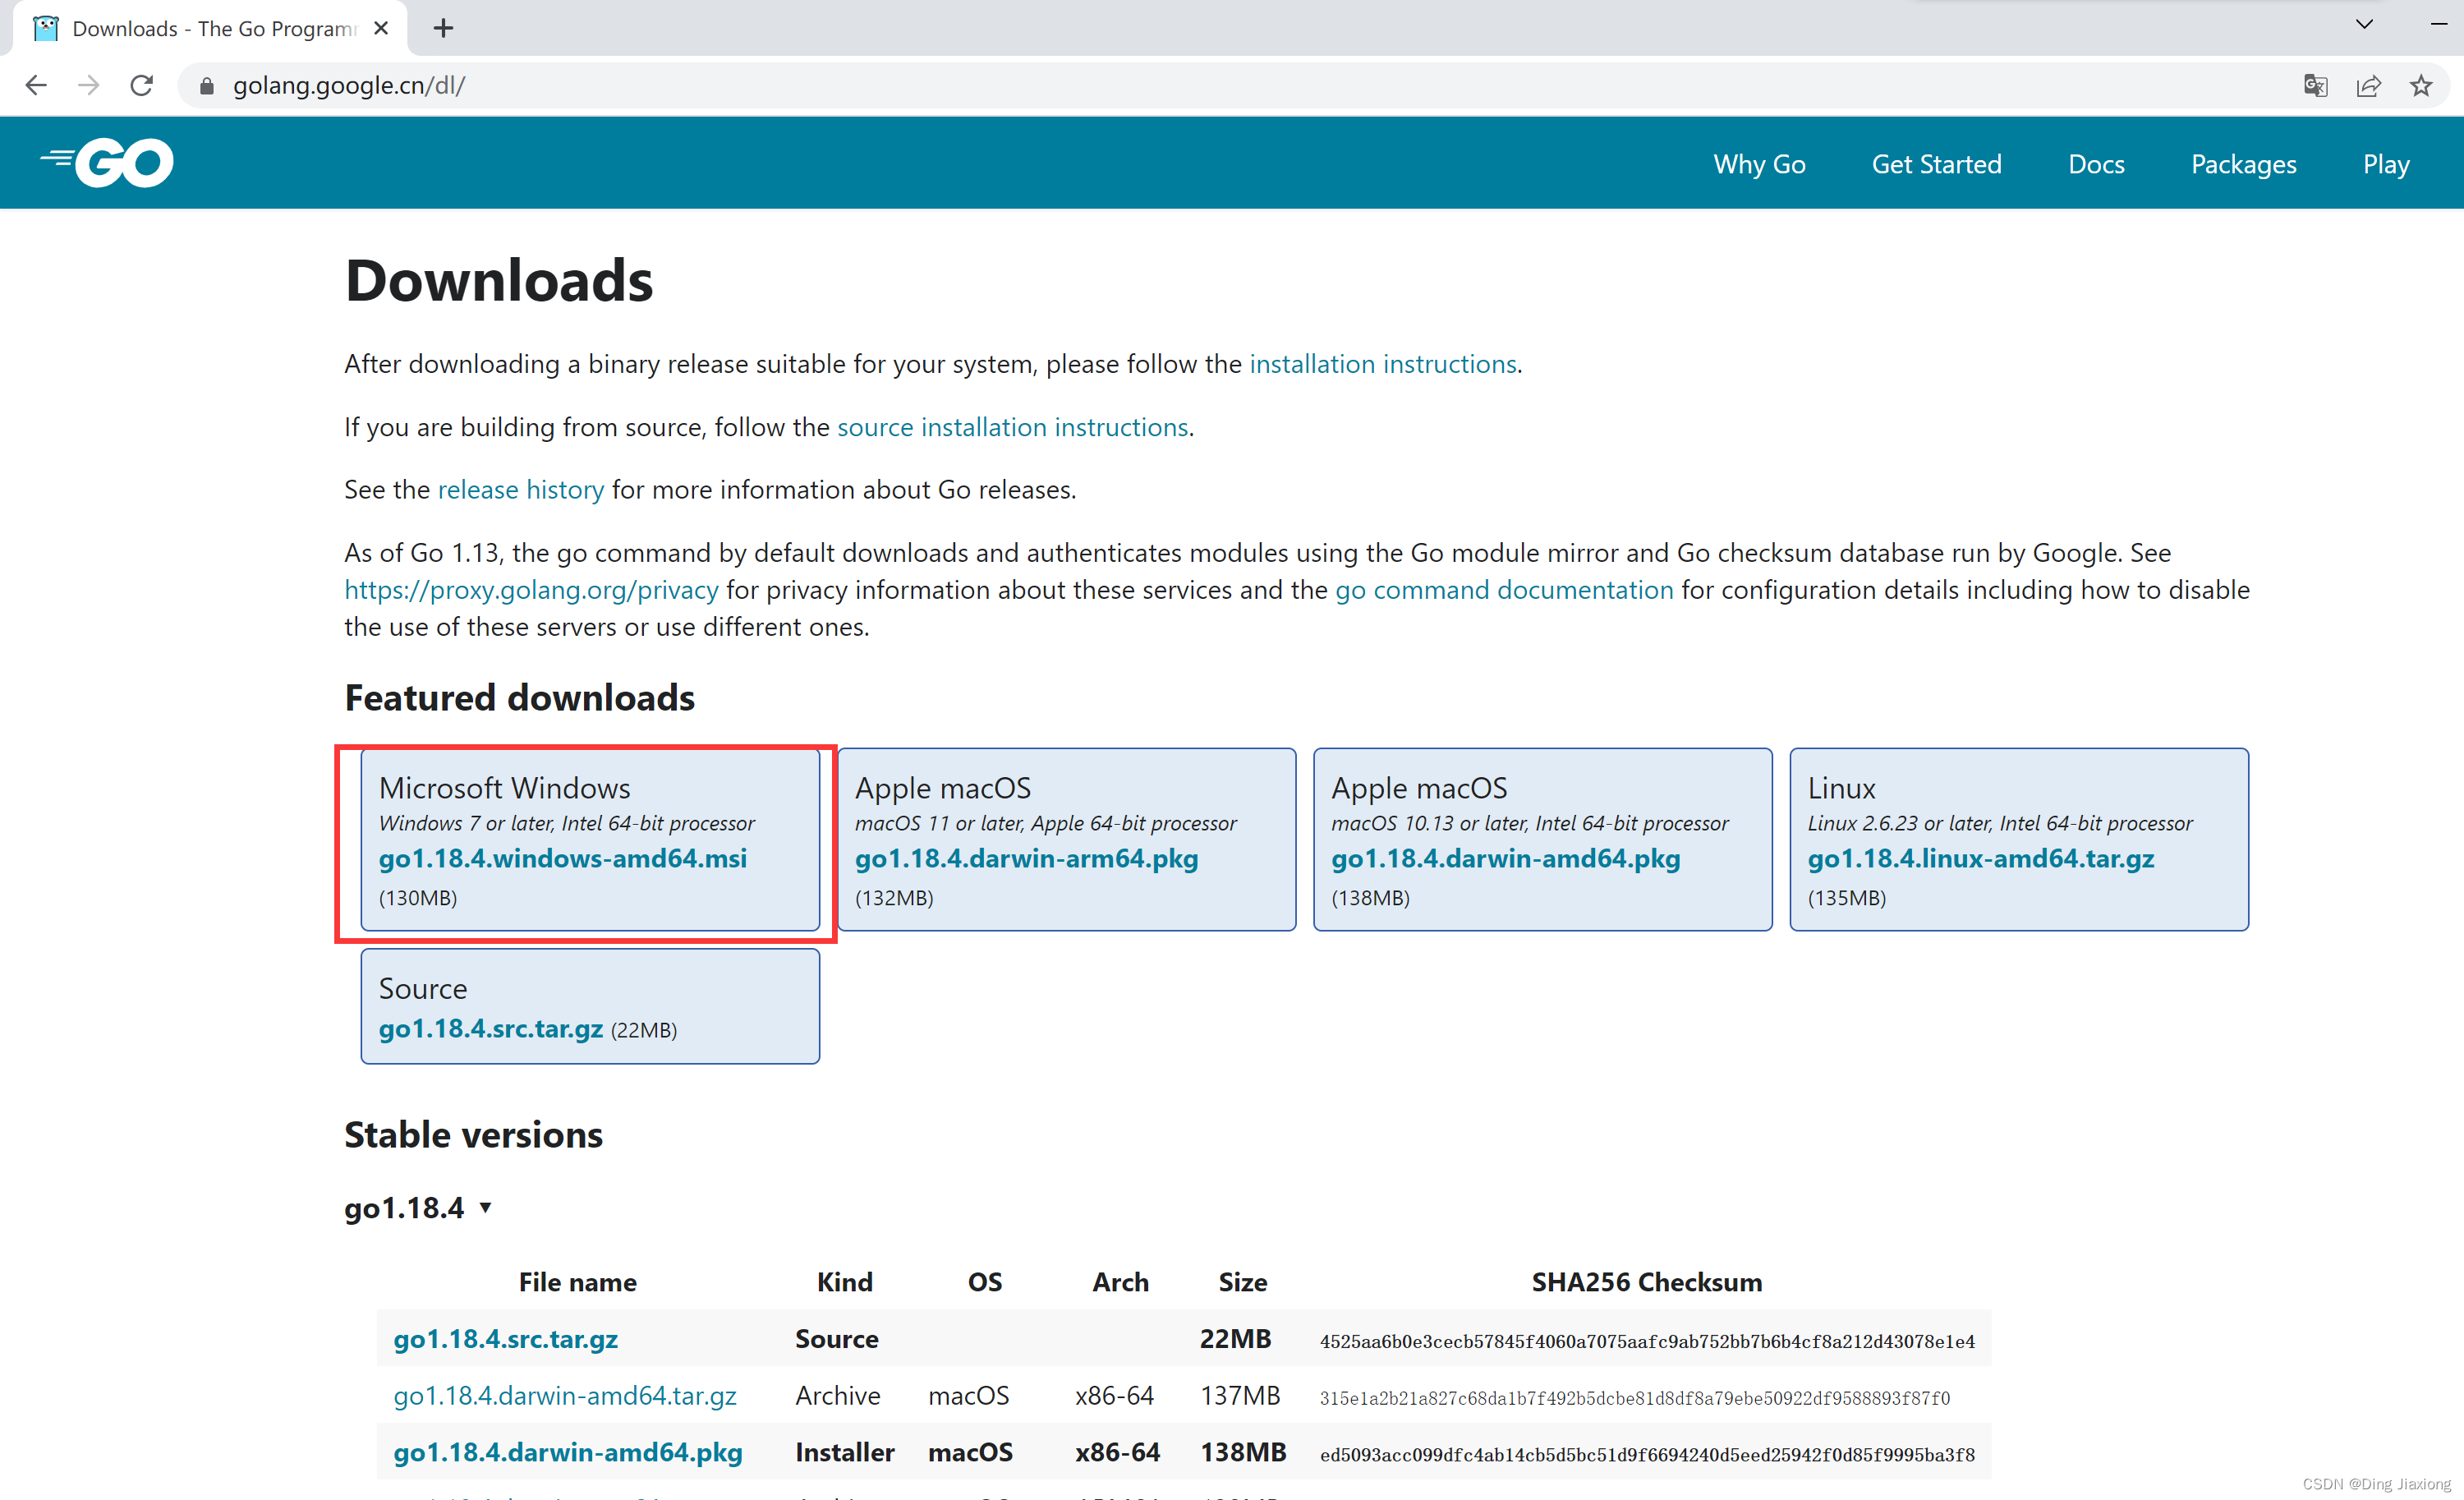Go to Docs in navigation

(x=2096, y=164)
